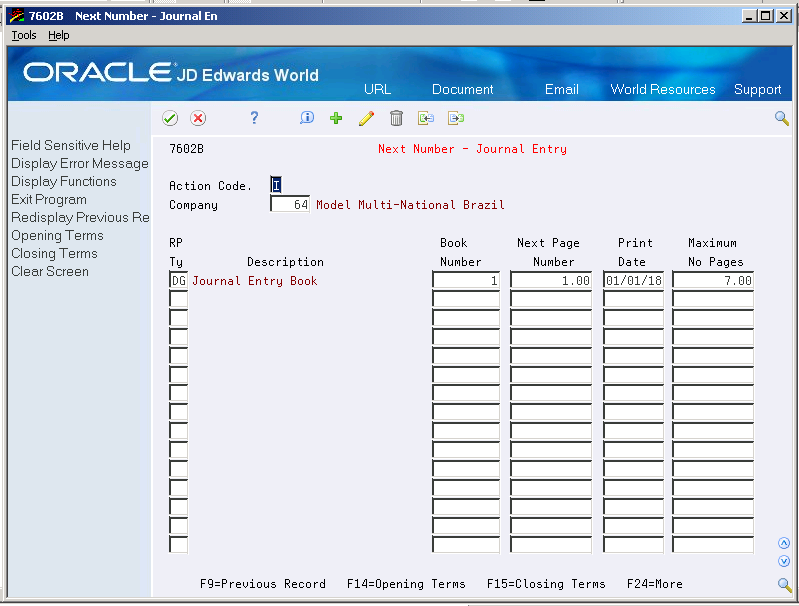799x606 pixels.
Task: Click the empty Next Page Number field, second row
Action: pos(551,299)
